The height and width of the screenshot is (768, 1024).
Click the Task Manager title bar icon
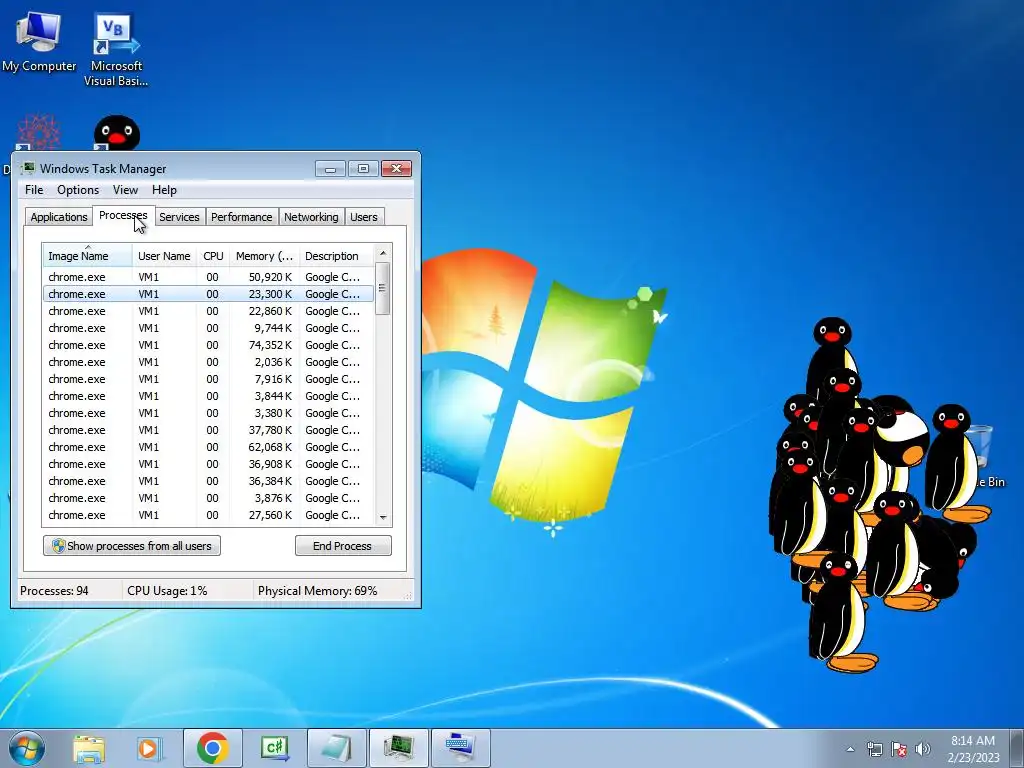[x=27, y=168]
